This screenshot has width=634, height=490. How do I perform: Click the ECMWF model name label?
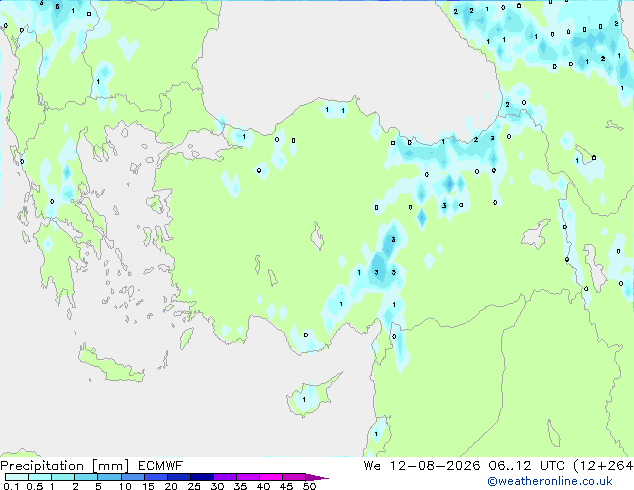point(161,466)
